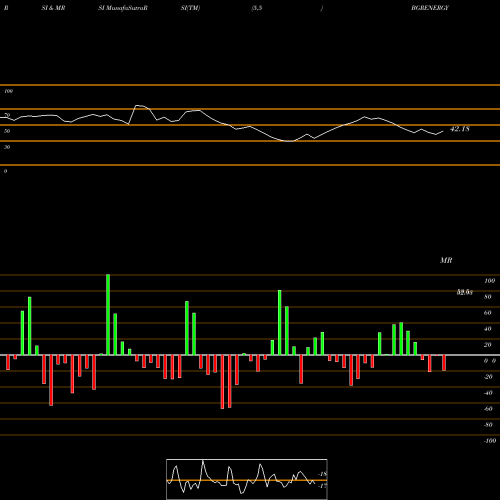Screen dimensions: 500x500
Task: Click the 40 label on the MR axis
Action: pos(488,329)
